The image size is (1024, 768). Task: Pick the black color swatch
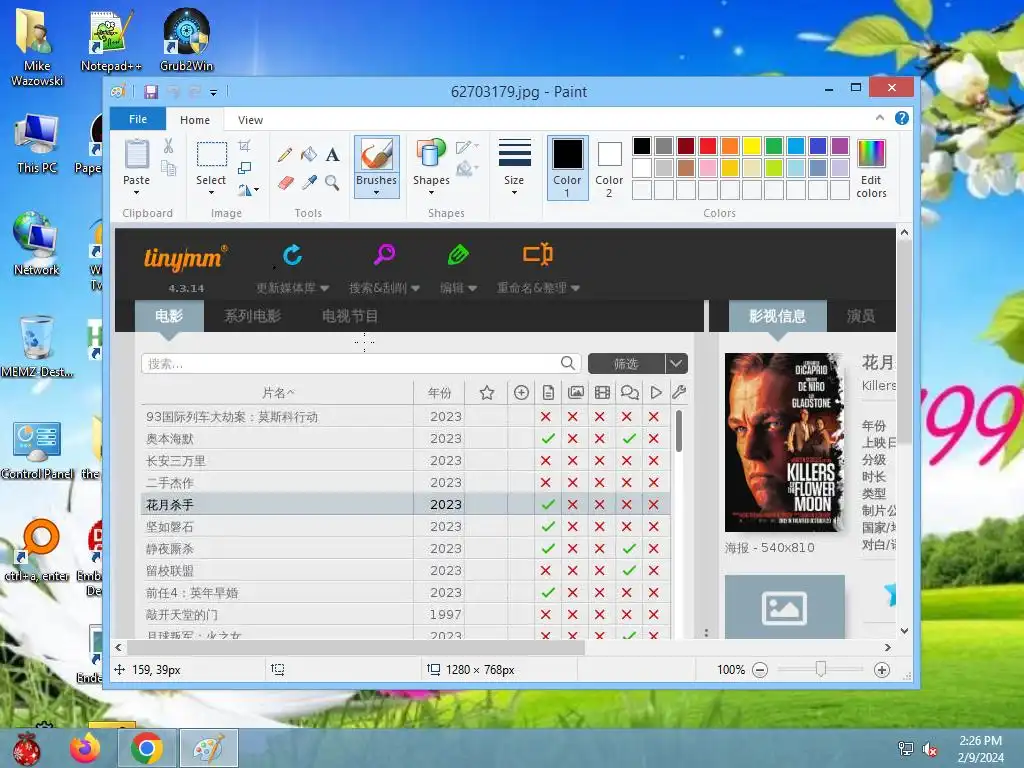click(x=642, y=146)
